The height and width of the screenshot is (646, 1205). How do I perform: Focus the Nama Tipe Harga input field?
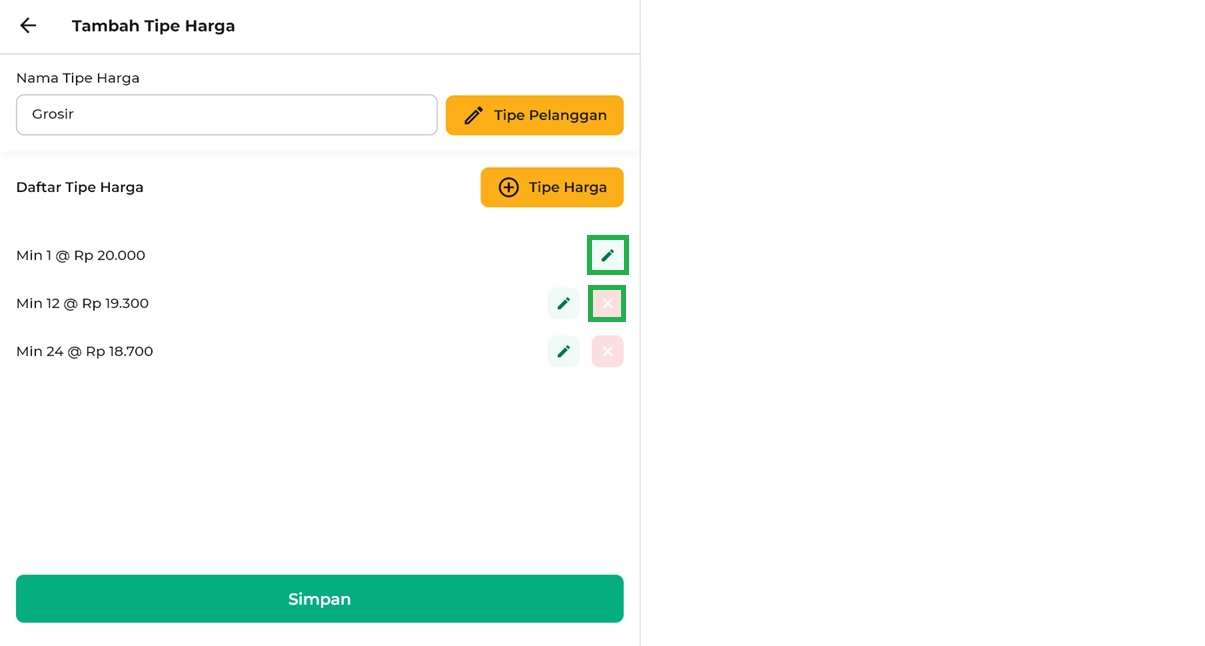(226, 115)
